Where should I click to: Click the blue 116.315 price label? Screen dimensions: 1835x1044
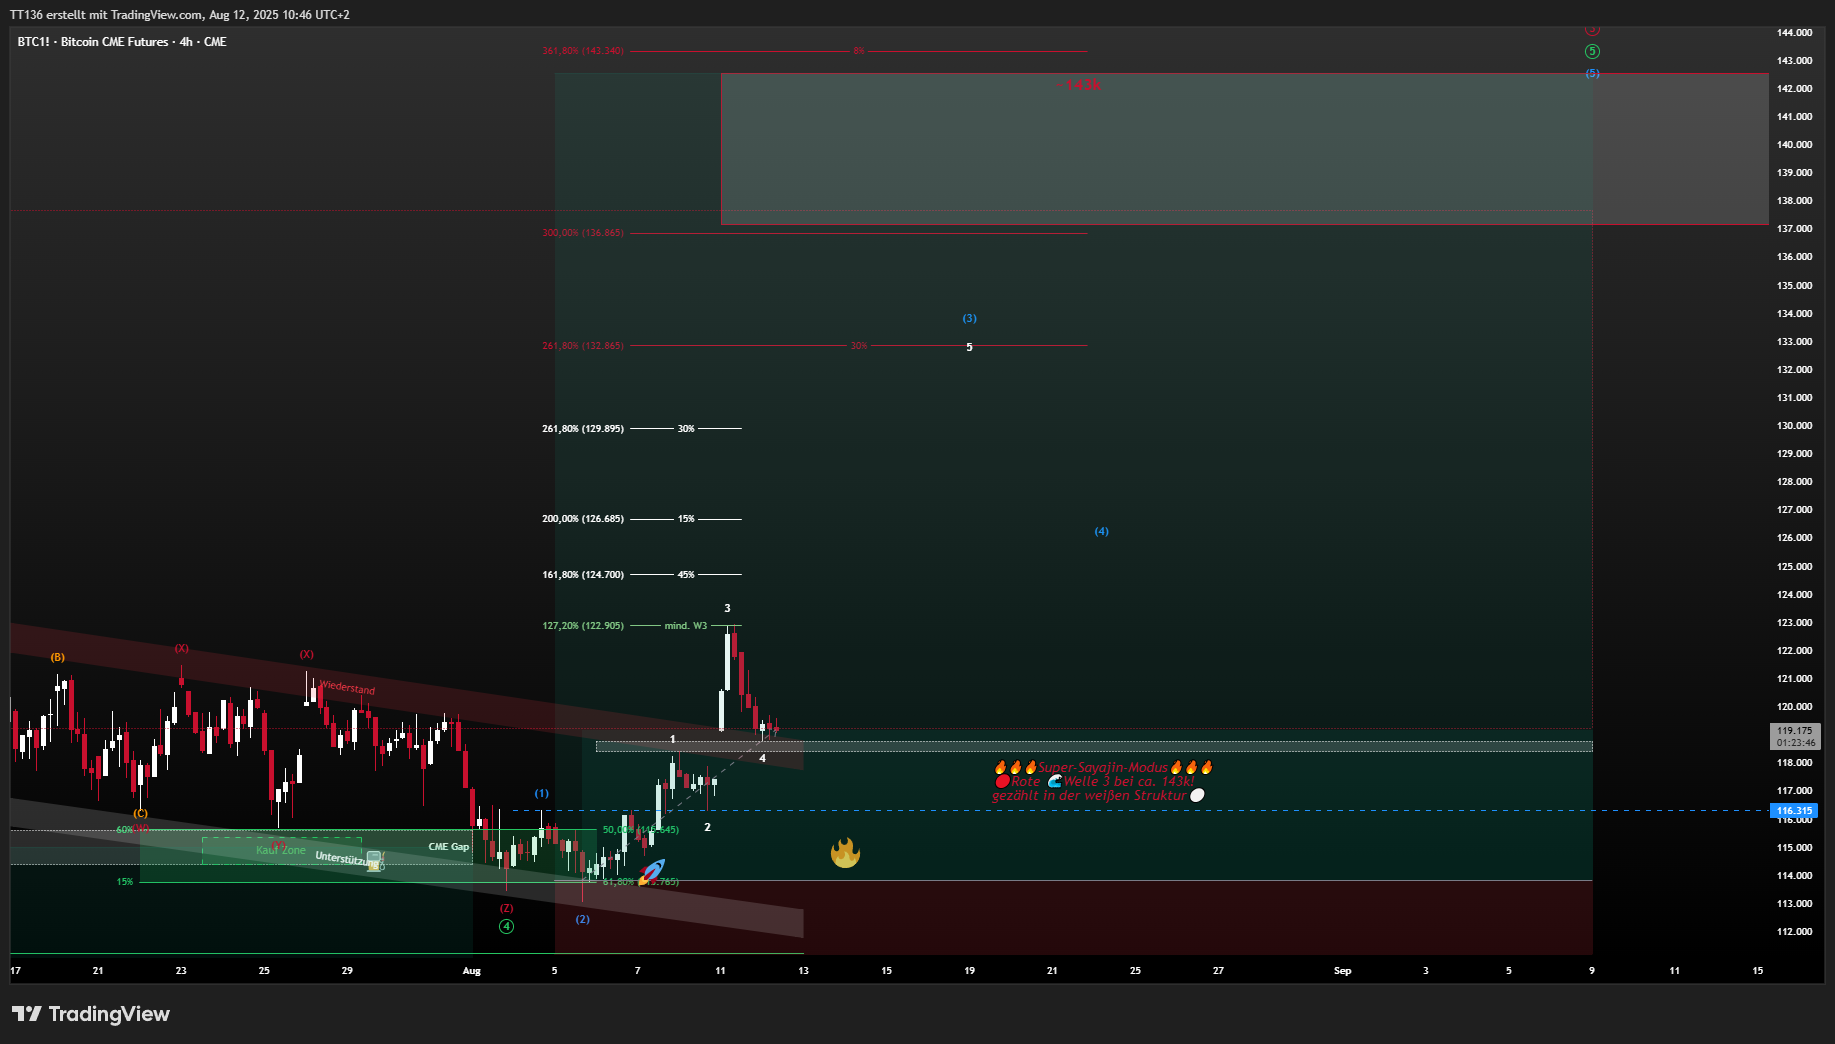pyautogui.click(x=1795, y=811)
